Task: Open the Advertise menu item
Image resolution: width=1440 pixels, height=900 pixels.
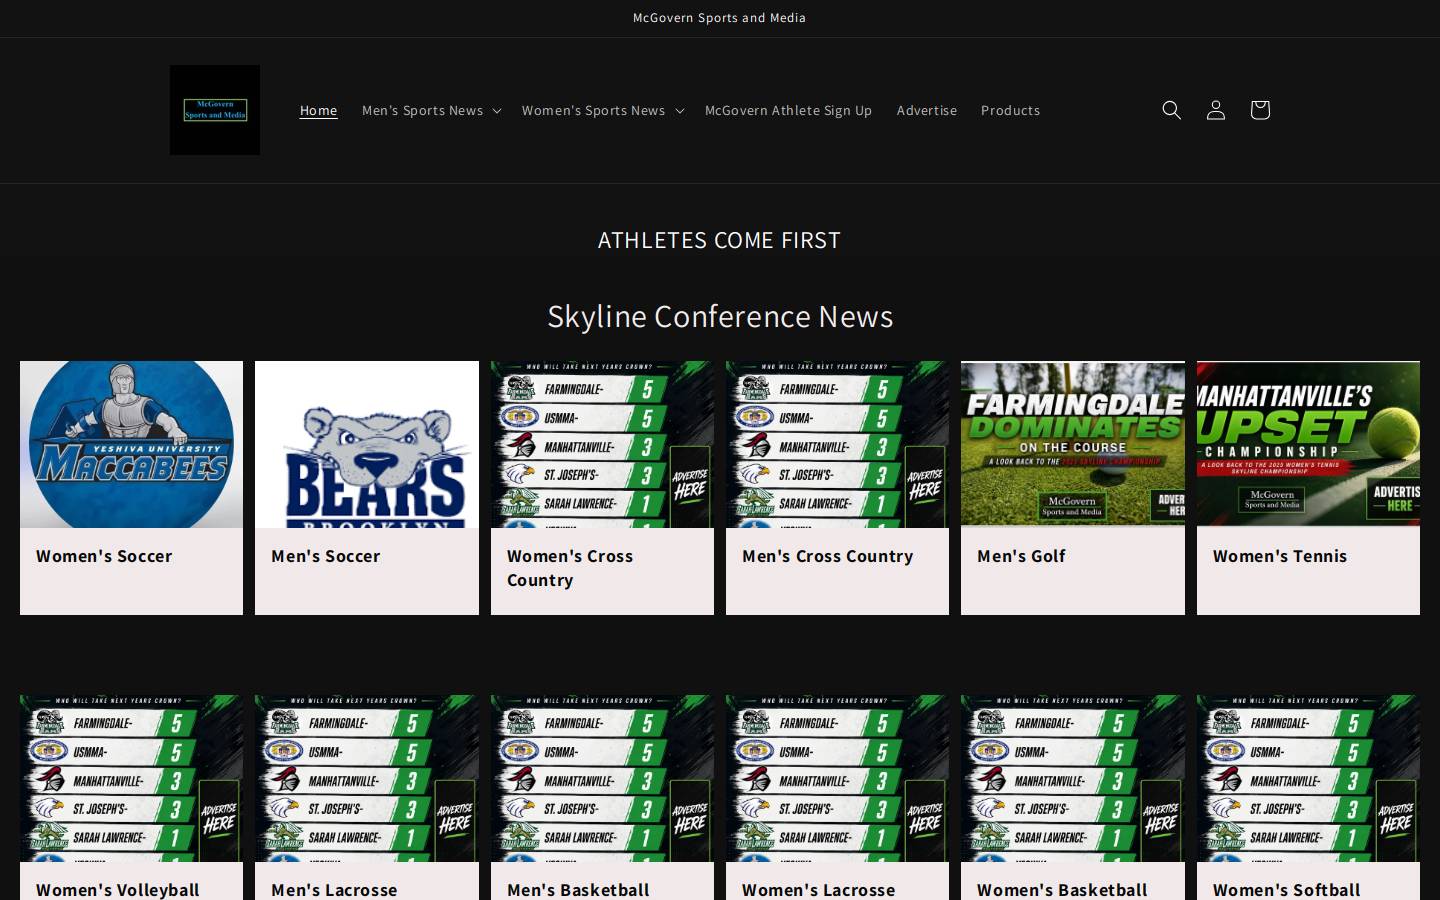Action: point(927,110)
